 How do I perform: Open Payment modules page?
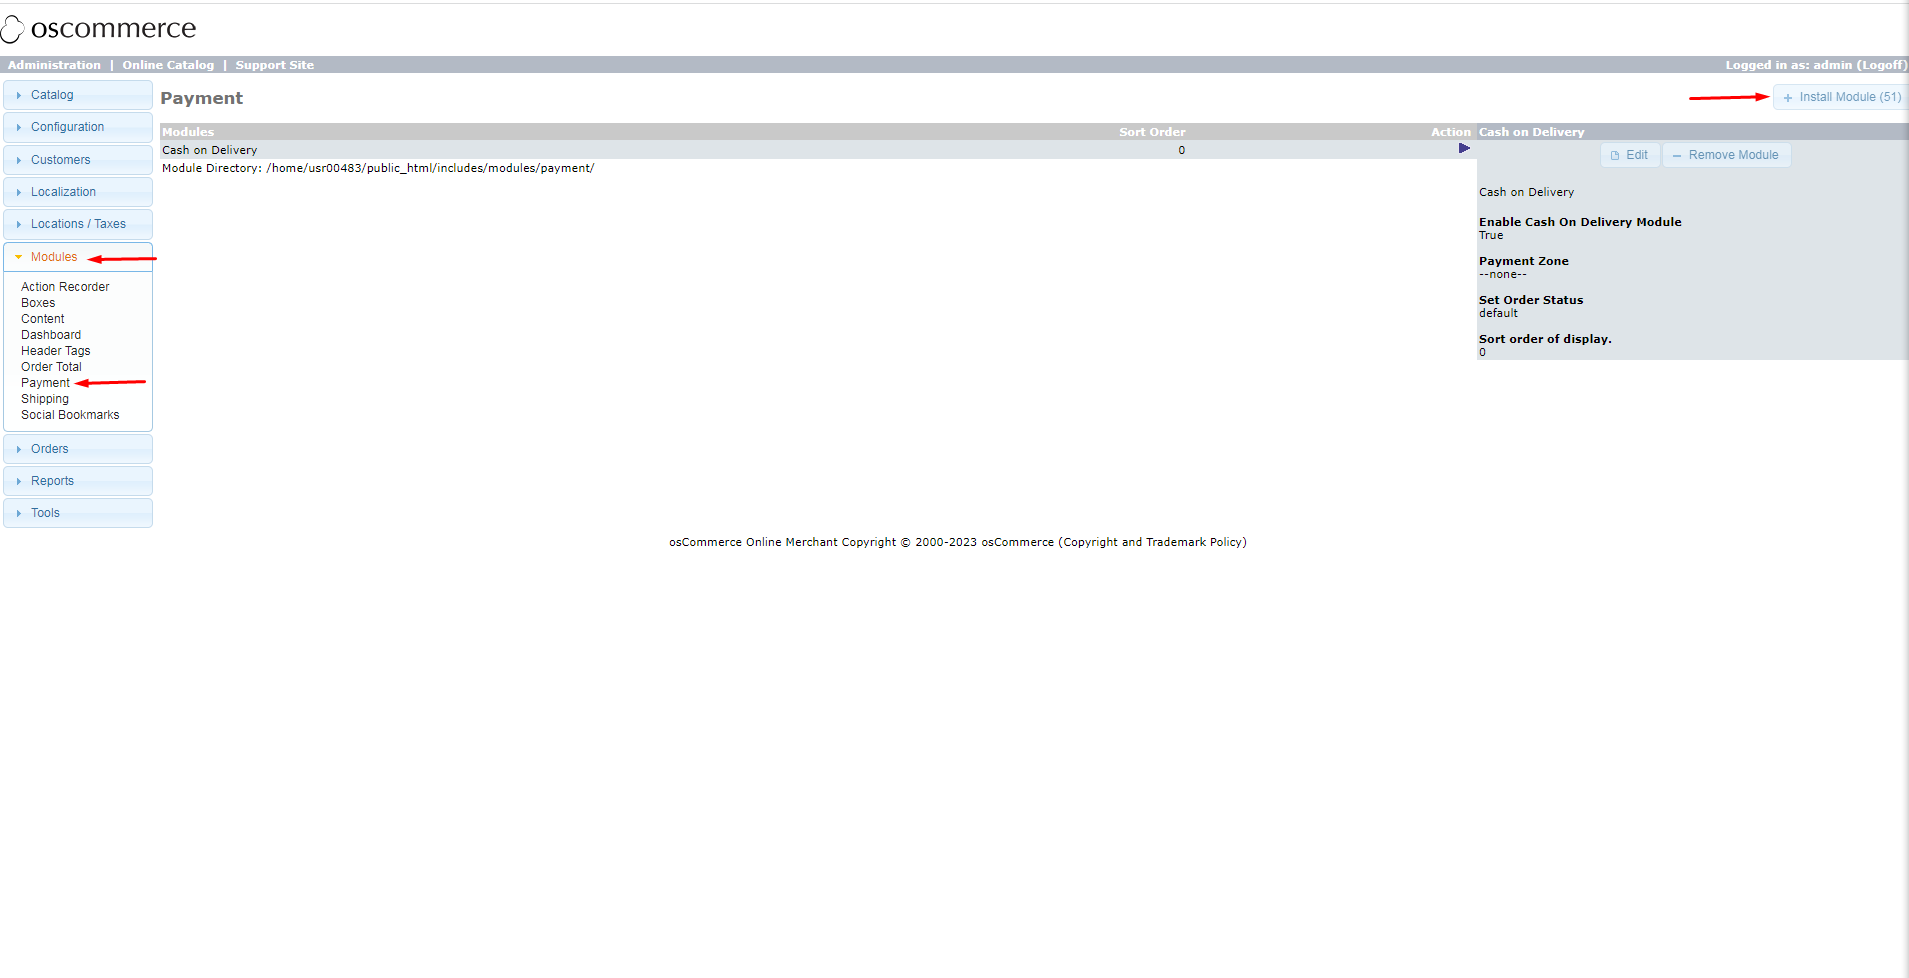coord(45,383)
